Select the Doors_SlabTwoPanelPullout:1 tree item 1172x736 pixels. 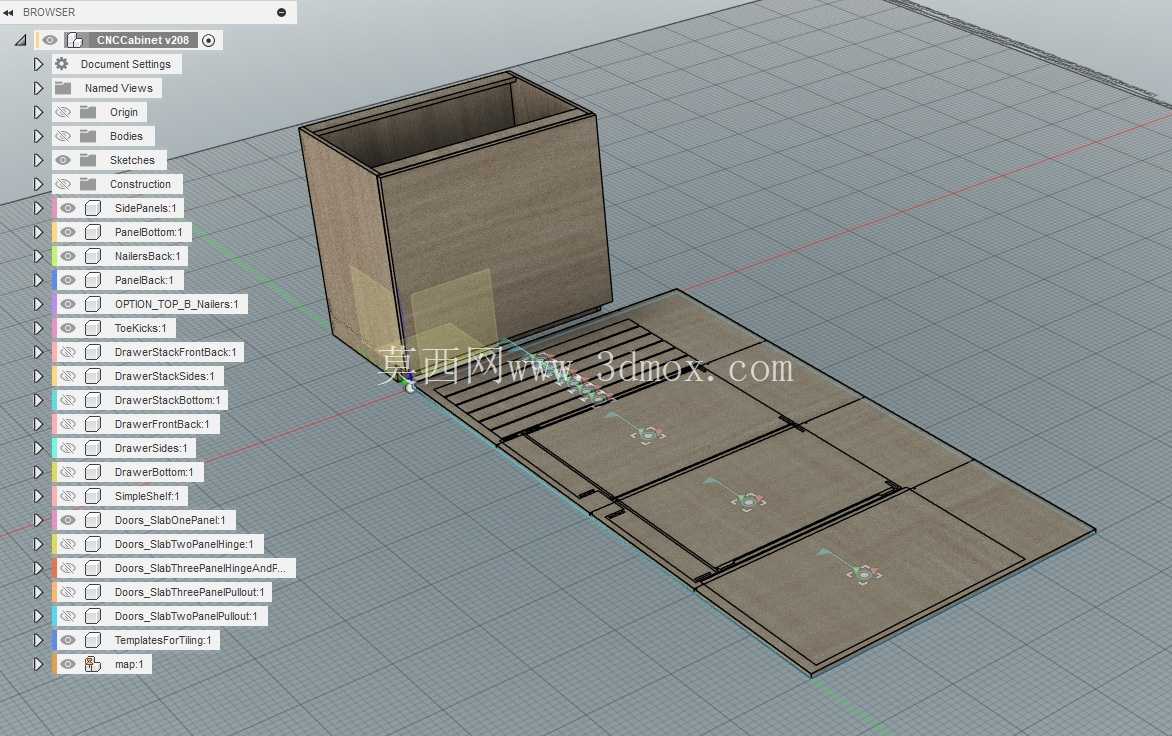click(185, 616)
